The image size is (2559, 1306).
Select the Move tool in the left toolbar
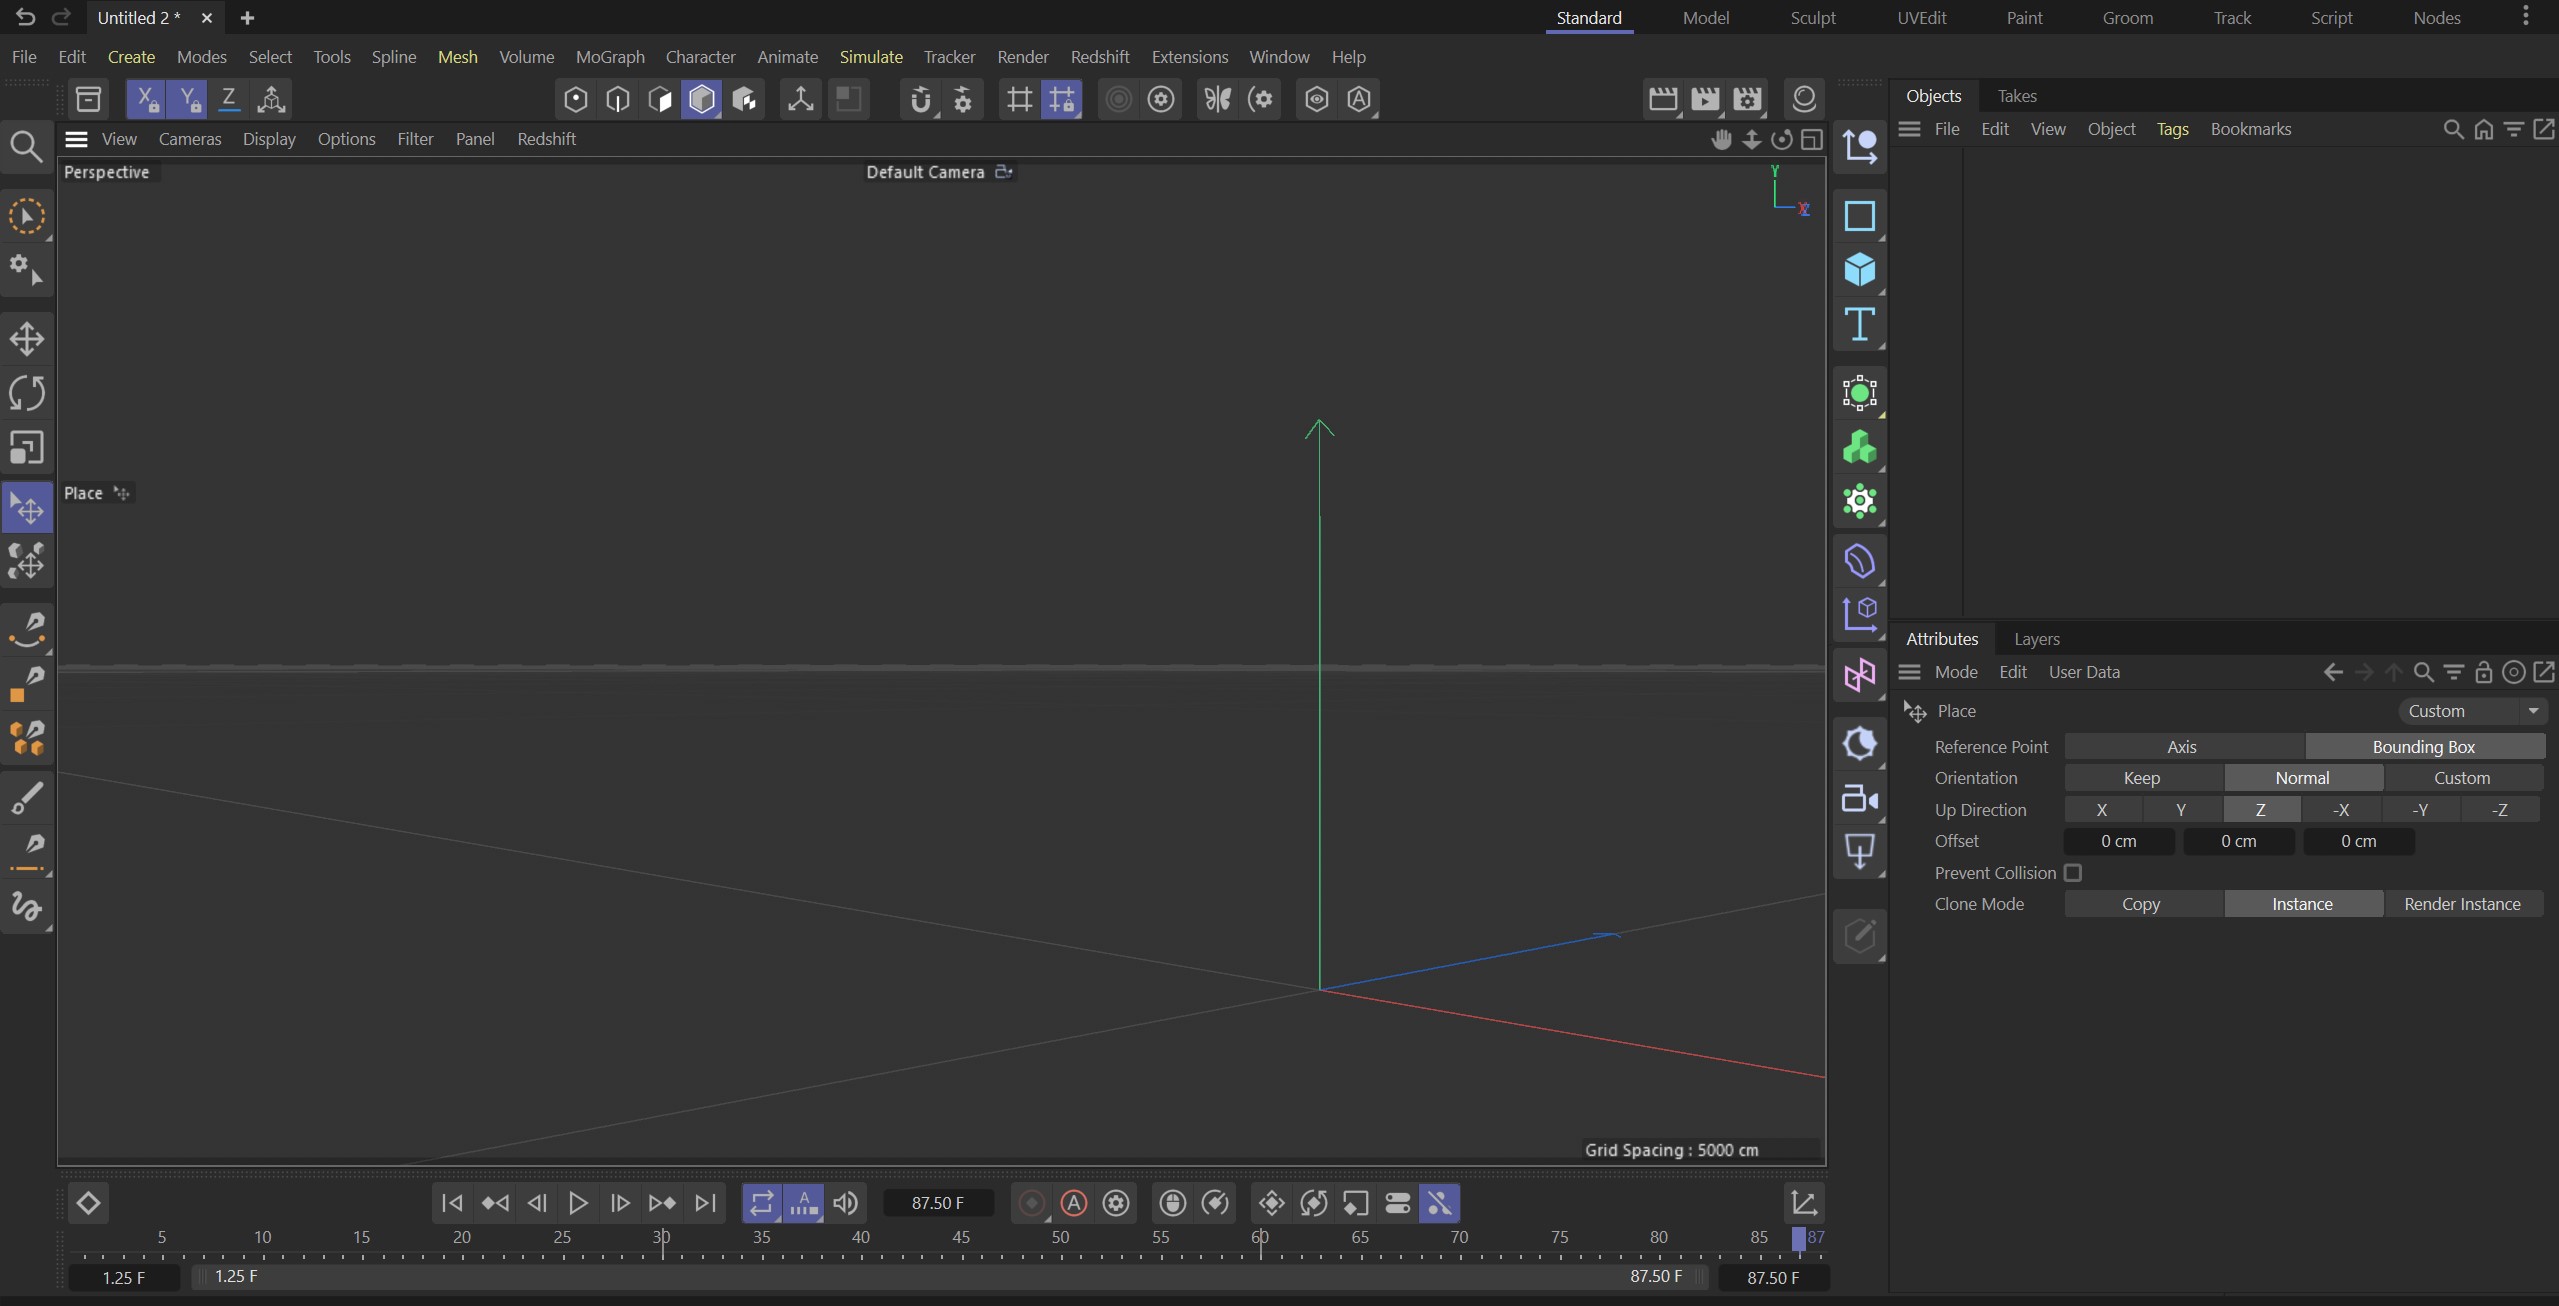coord(27,338)
